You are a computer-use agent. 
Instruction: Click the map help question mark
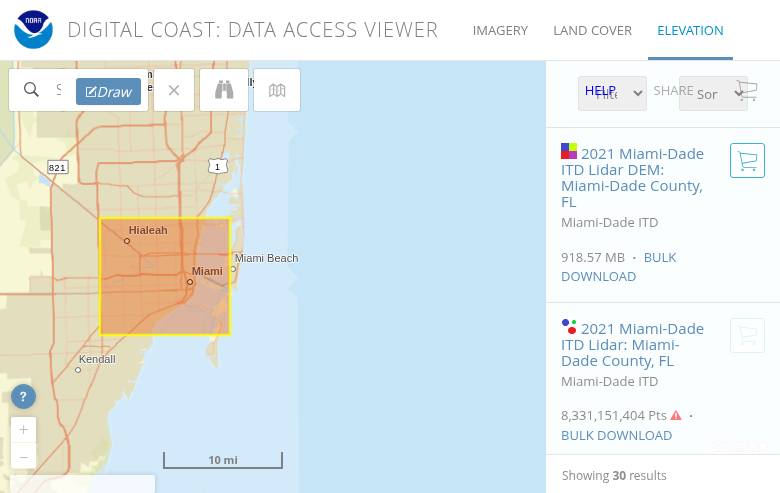click(23, 397)
